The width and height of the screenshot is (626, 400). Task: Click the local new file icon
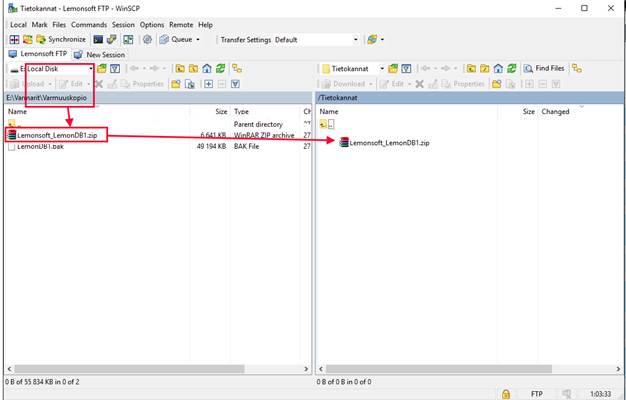pos(190,84)
